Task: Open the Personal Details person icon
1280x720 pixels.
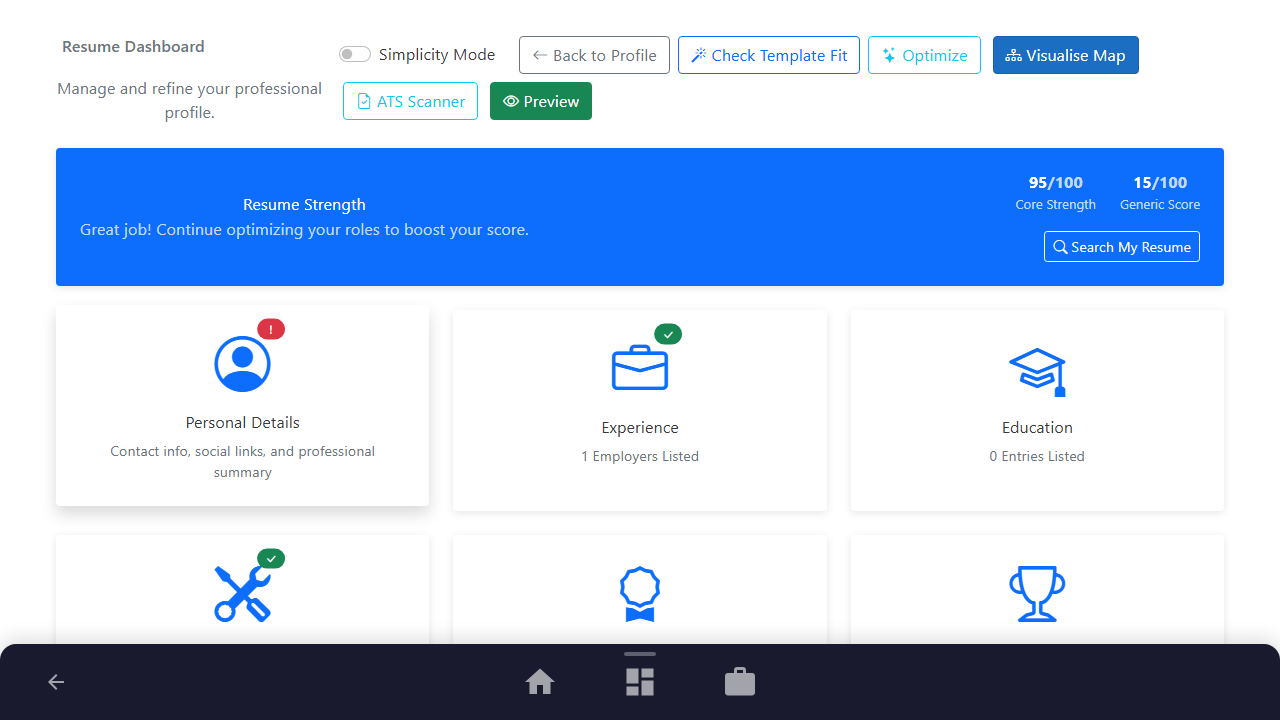Action: [242, 363]
